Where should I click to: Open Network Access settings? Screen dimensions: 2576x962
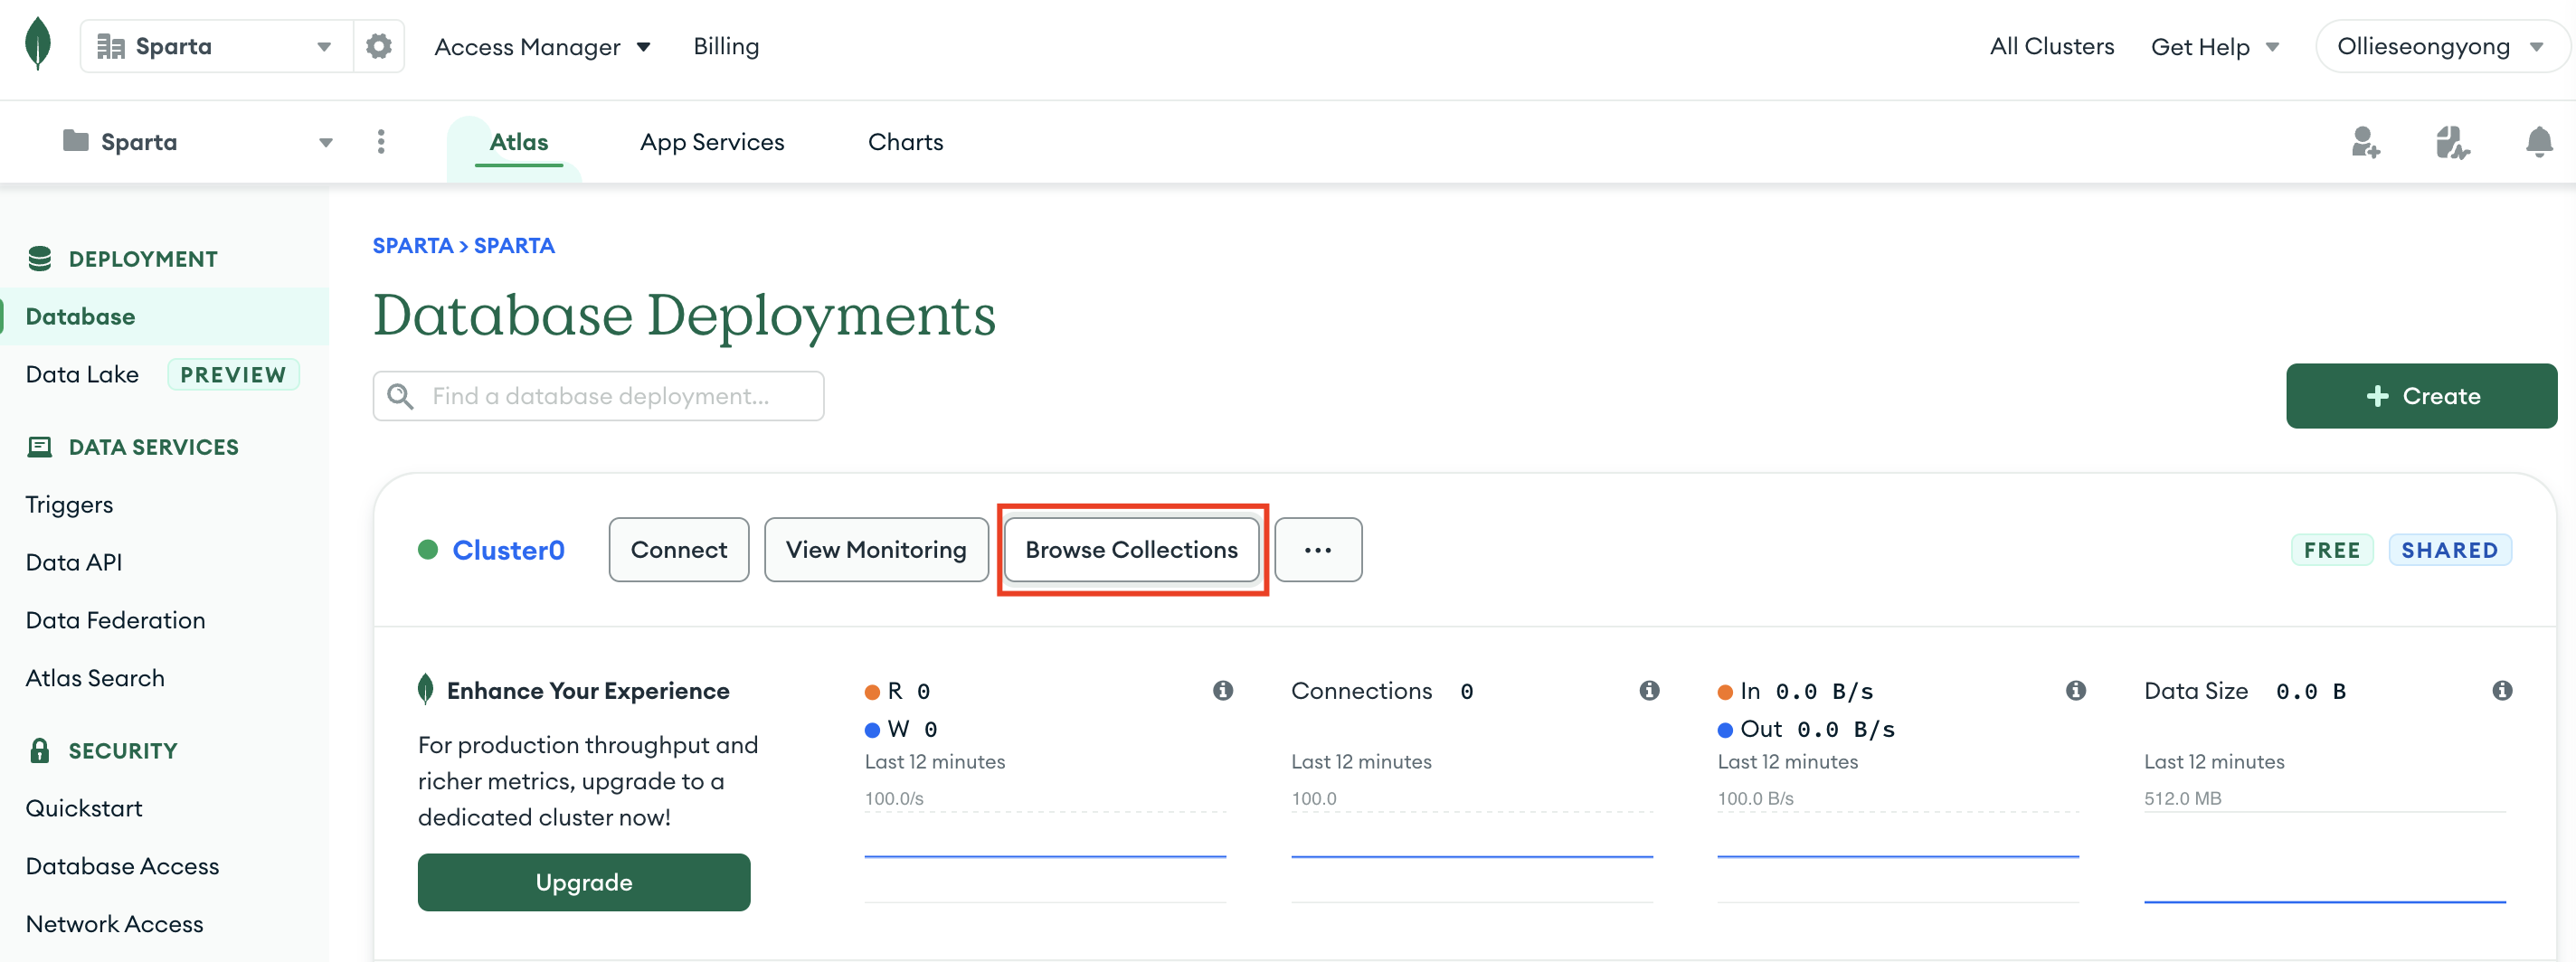click(x=114, y=924)
